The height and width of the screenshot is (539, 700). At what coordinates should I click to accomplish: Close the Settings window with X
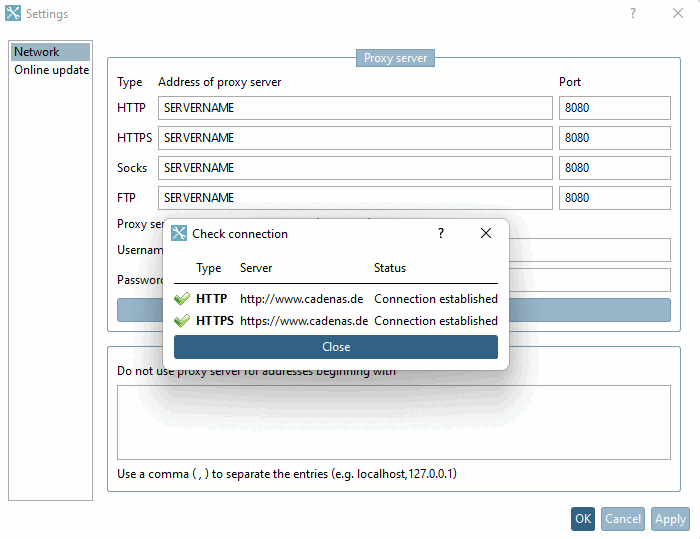click(x=678, y=13)
